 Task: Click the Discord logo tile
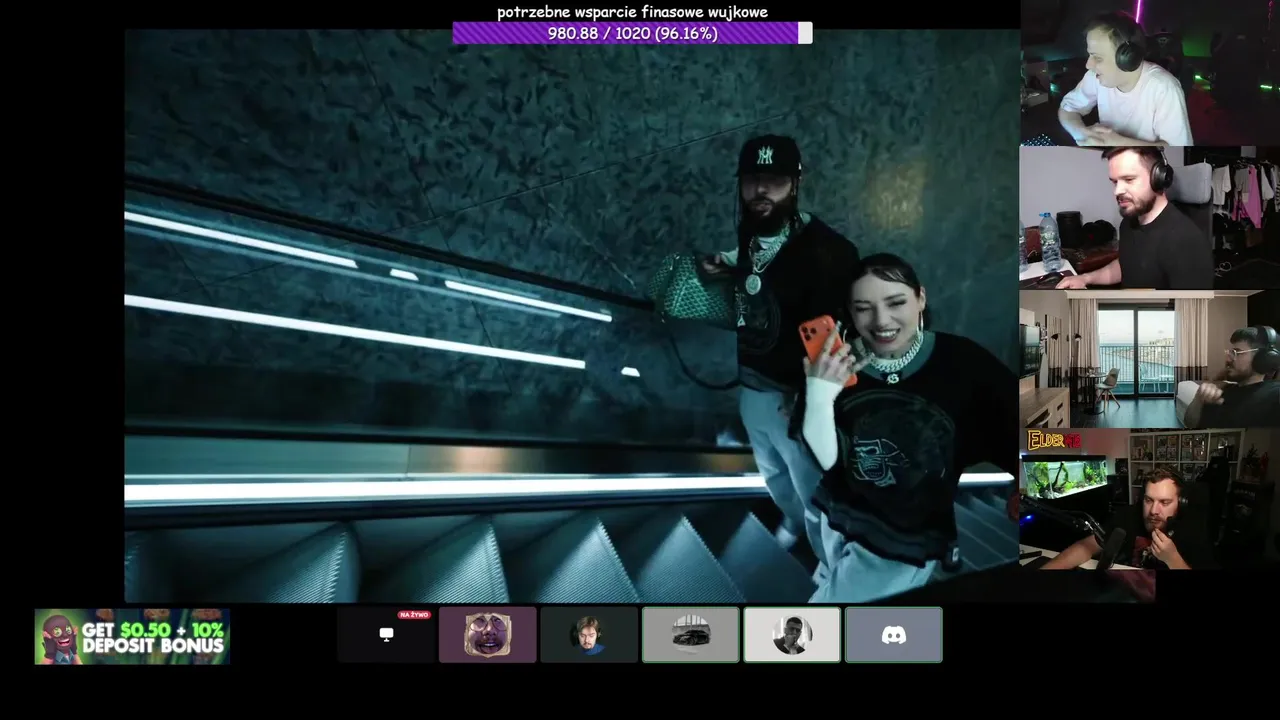click(894, 634)
